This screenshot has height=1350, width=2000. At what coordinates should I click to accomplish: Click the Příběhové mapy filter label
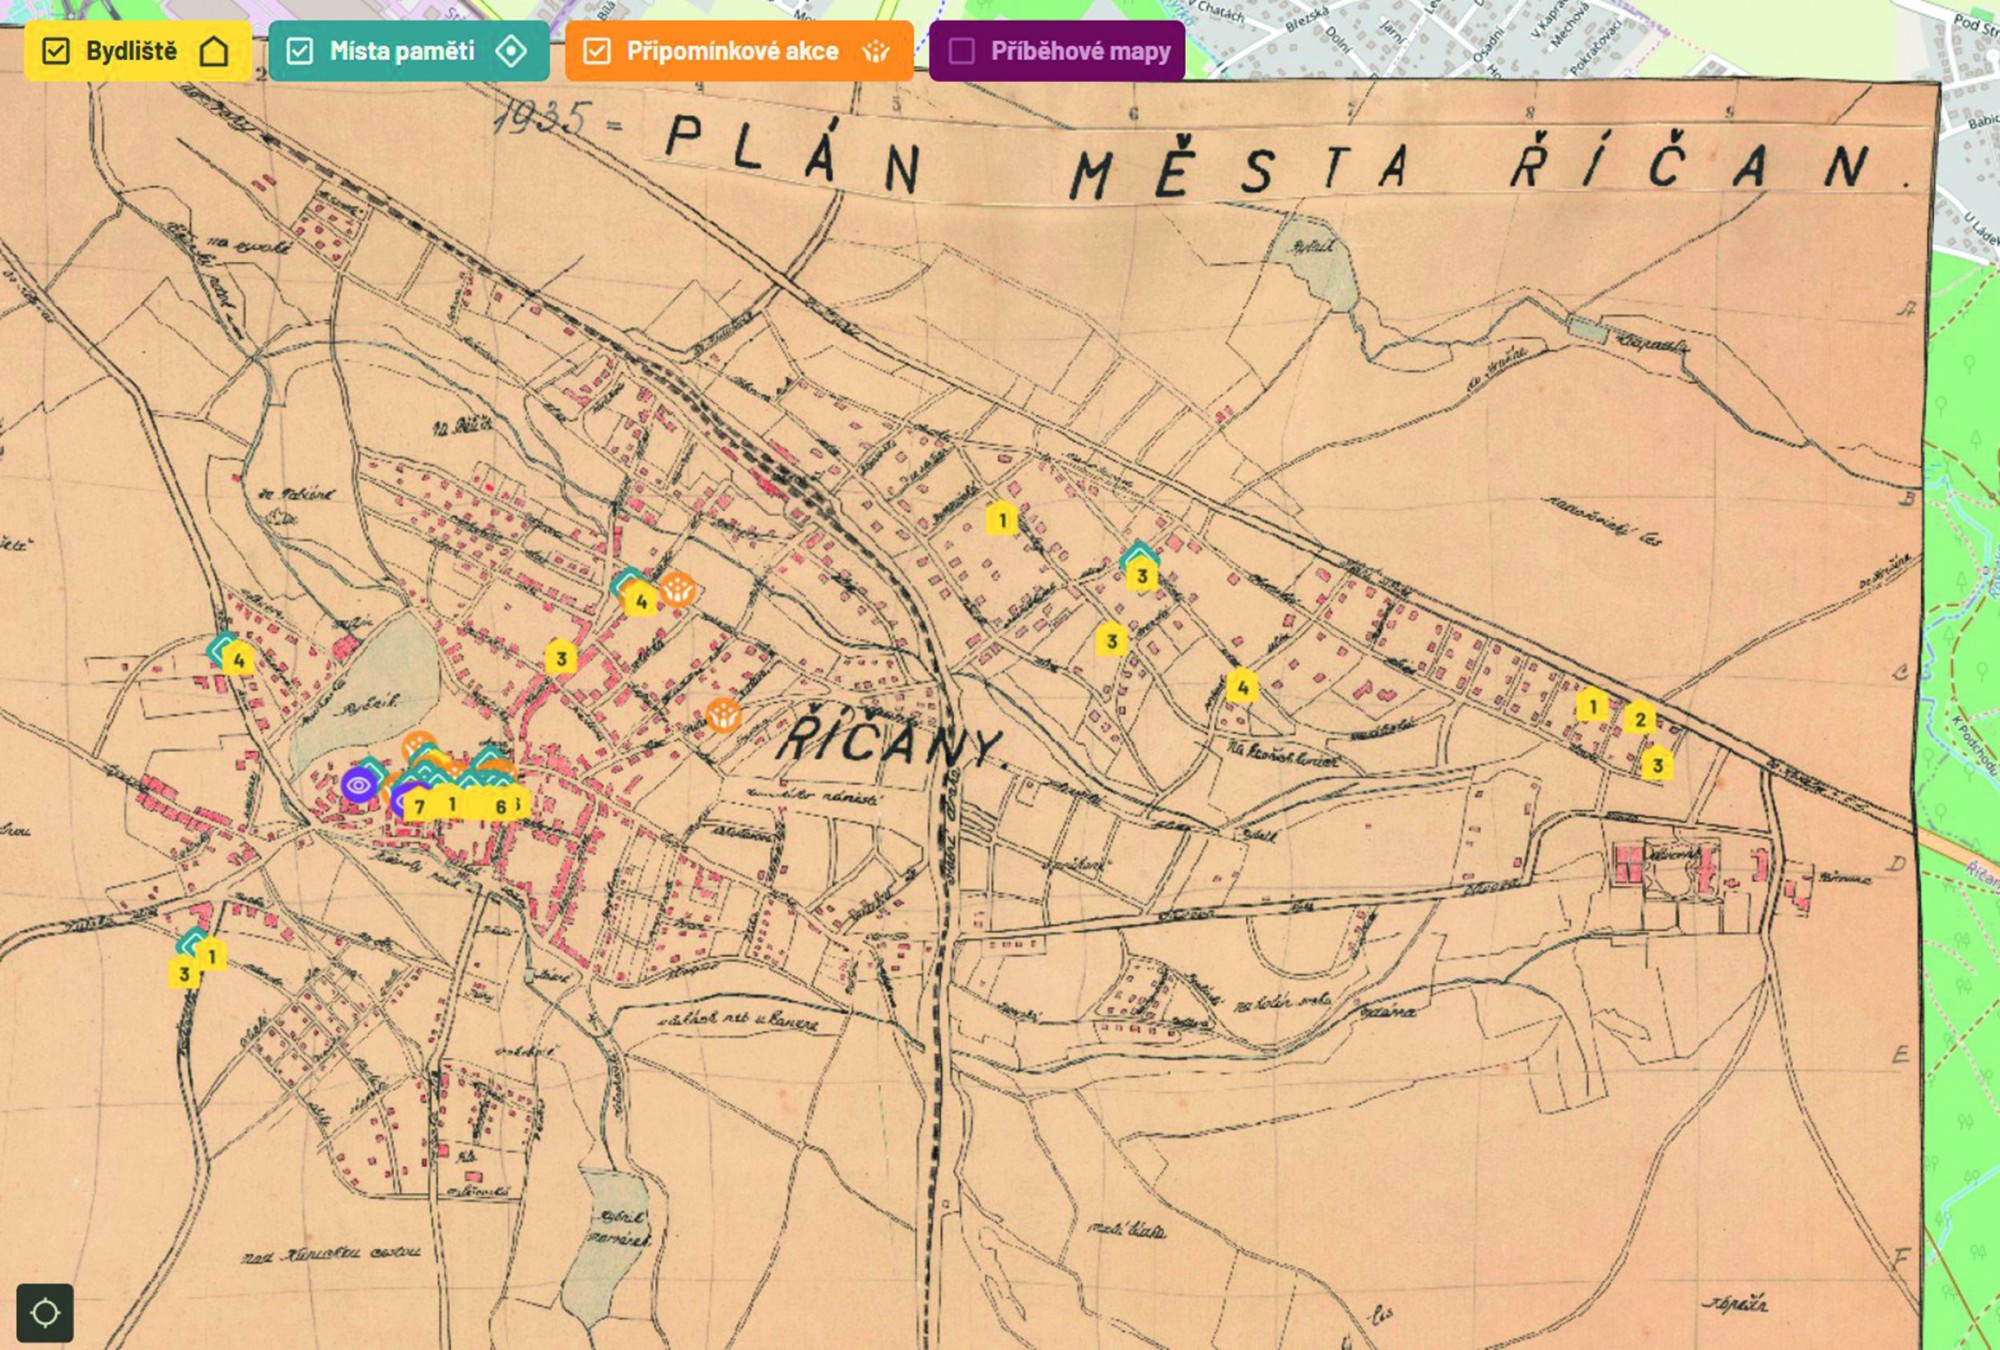pos(1080,51)
